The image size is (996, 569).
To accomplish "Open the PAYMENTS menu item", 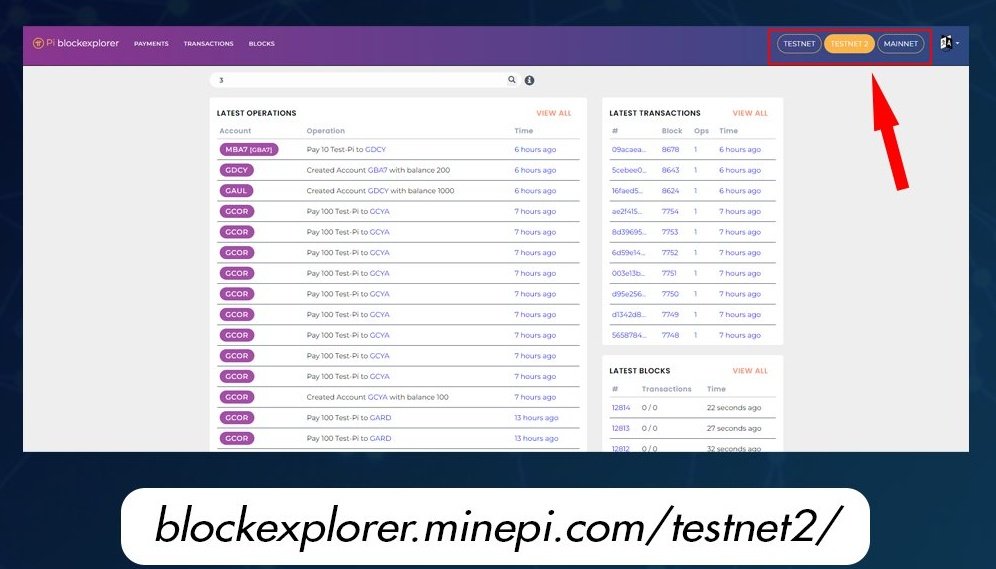I will (151, 44).
